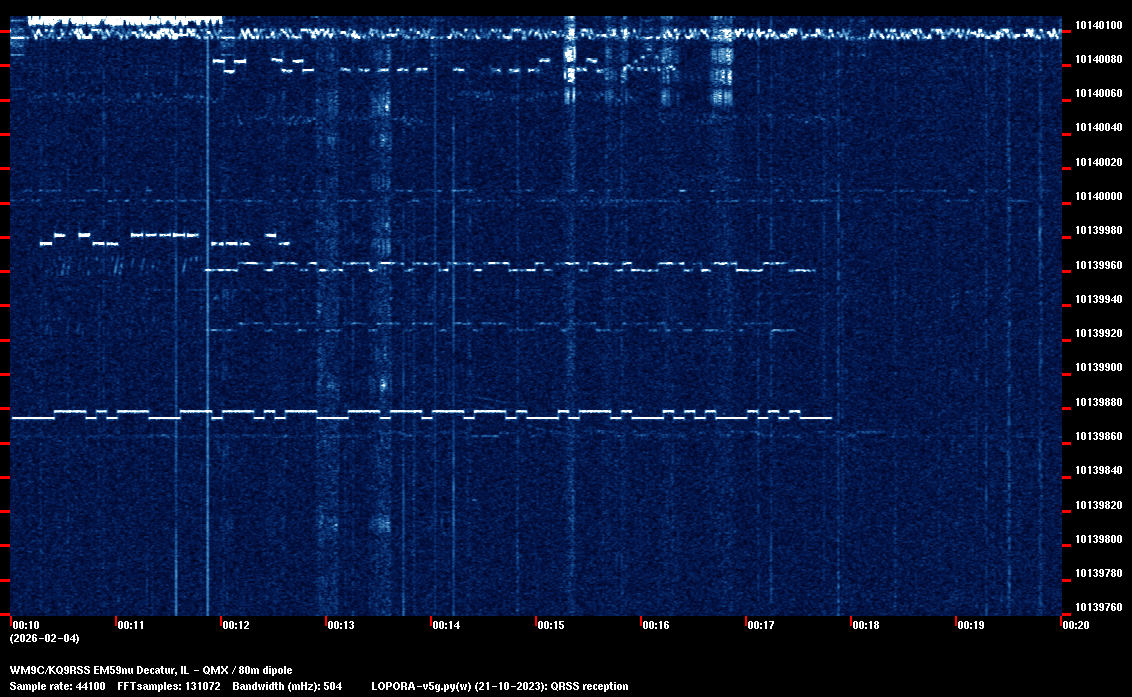The width and height of the screenshot is (1132, 697).
Task: Click the 10139960 frequency label
Action: coord(1097,265)
